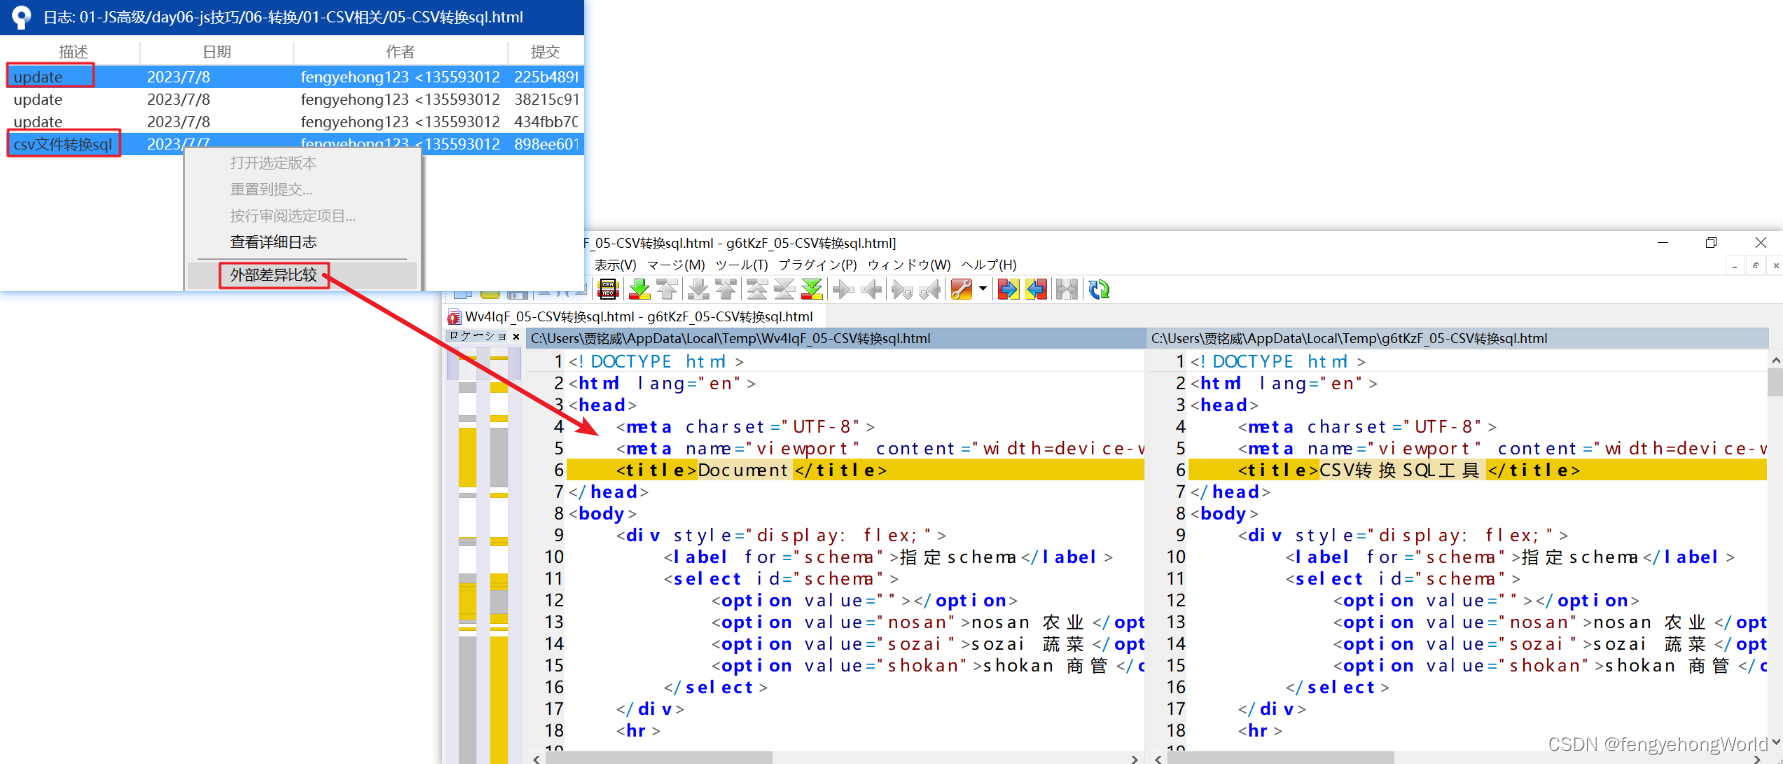Minimize the inner comparison child window

pos(1735,265)
